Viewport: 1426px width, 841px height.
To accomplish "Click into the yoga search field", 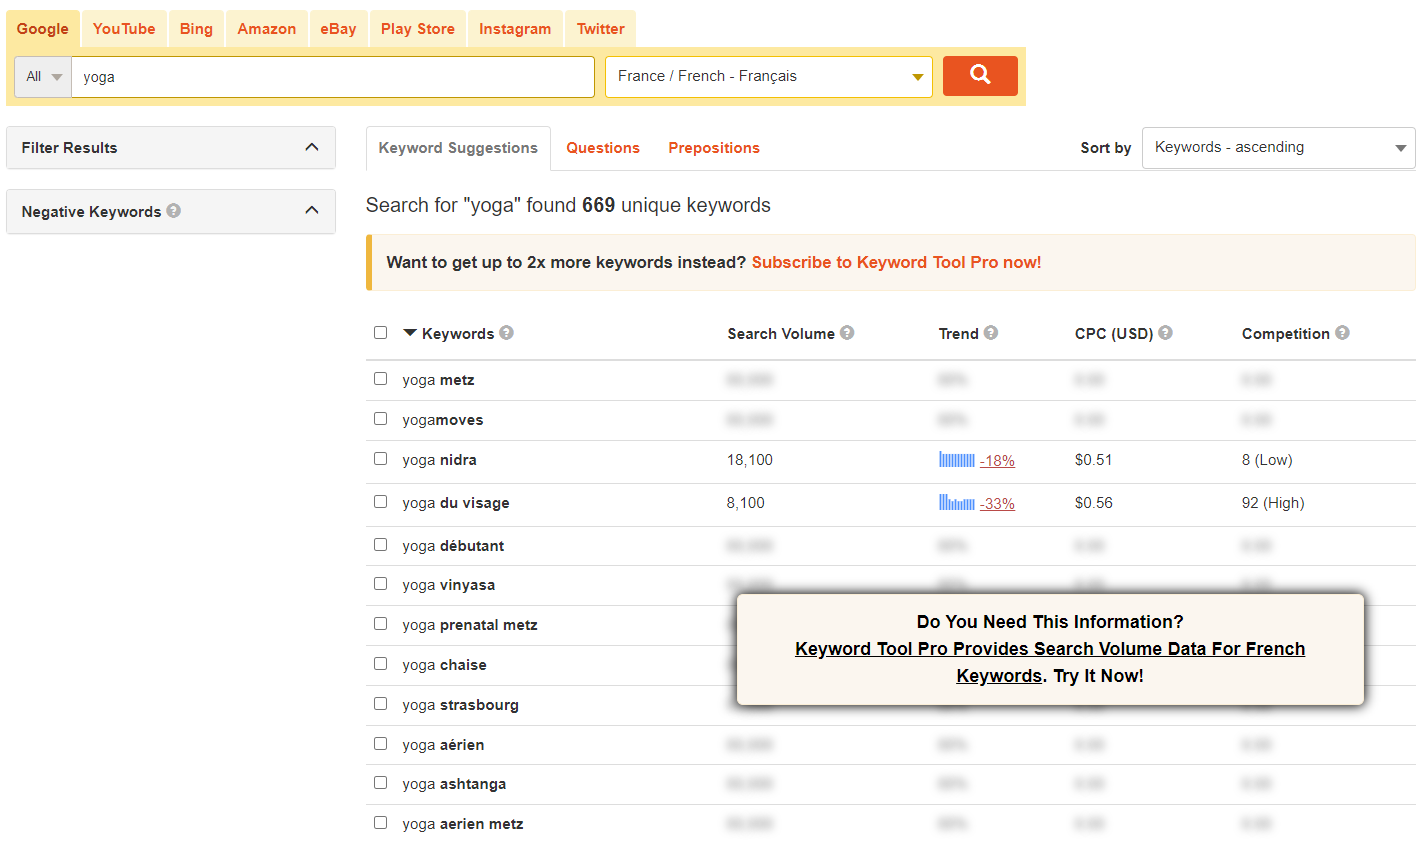I will pyautogui.click(x=333, y=77).
